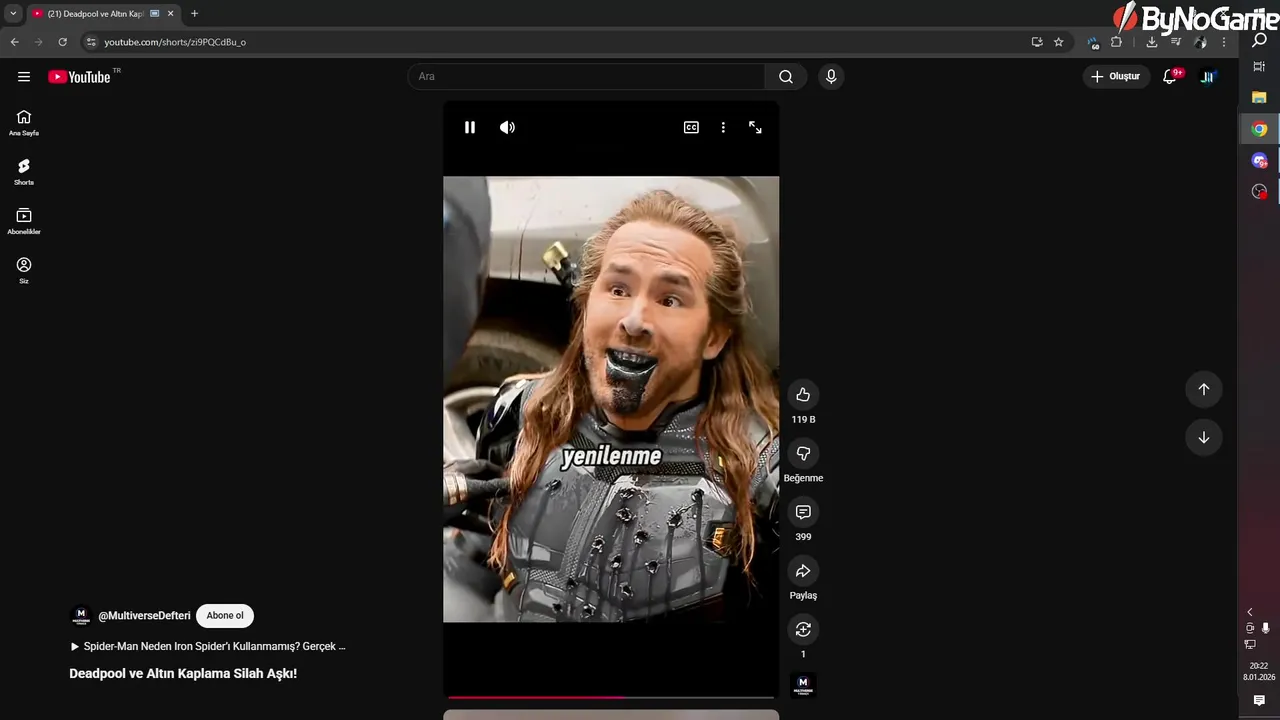This screenshot has height=720, width=1280.
Task: Open the site information icon in address bar
Action: tap(91, 42)
